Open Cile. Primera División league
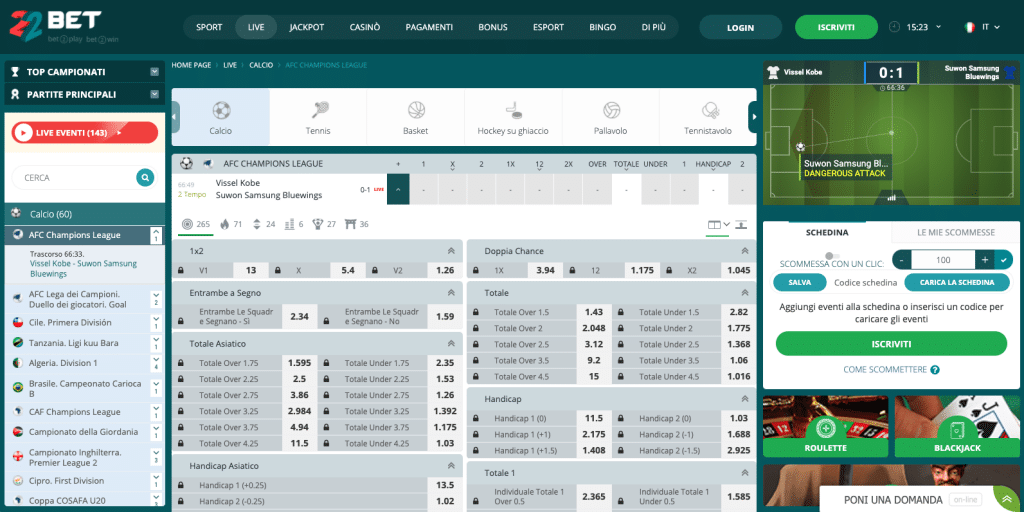Image resolution: width=1024 pixels, height=512 pixels. pos(70,322)
